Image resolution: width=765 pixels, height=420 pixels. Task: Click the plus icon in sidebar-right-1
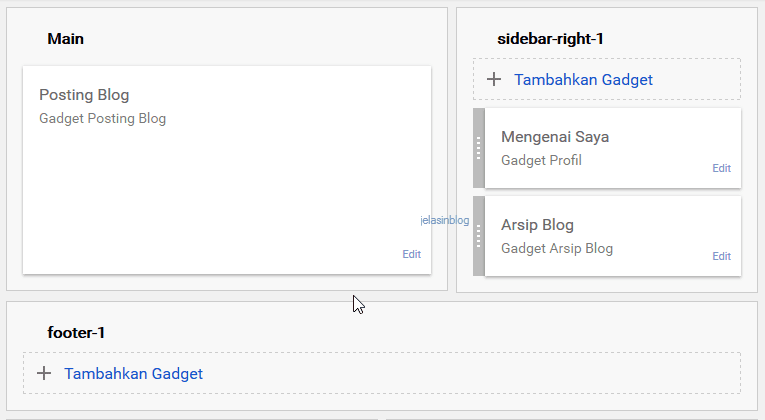click(x=494, y=79)
